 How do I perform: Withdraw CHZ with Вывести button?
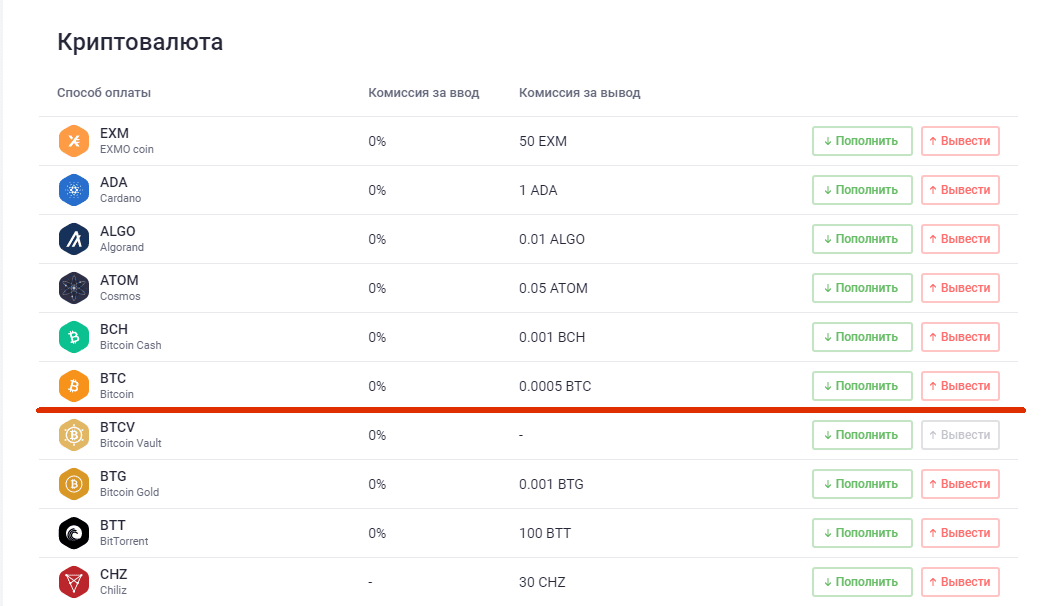[x=960, y=582]
